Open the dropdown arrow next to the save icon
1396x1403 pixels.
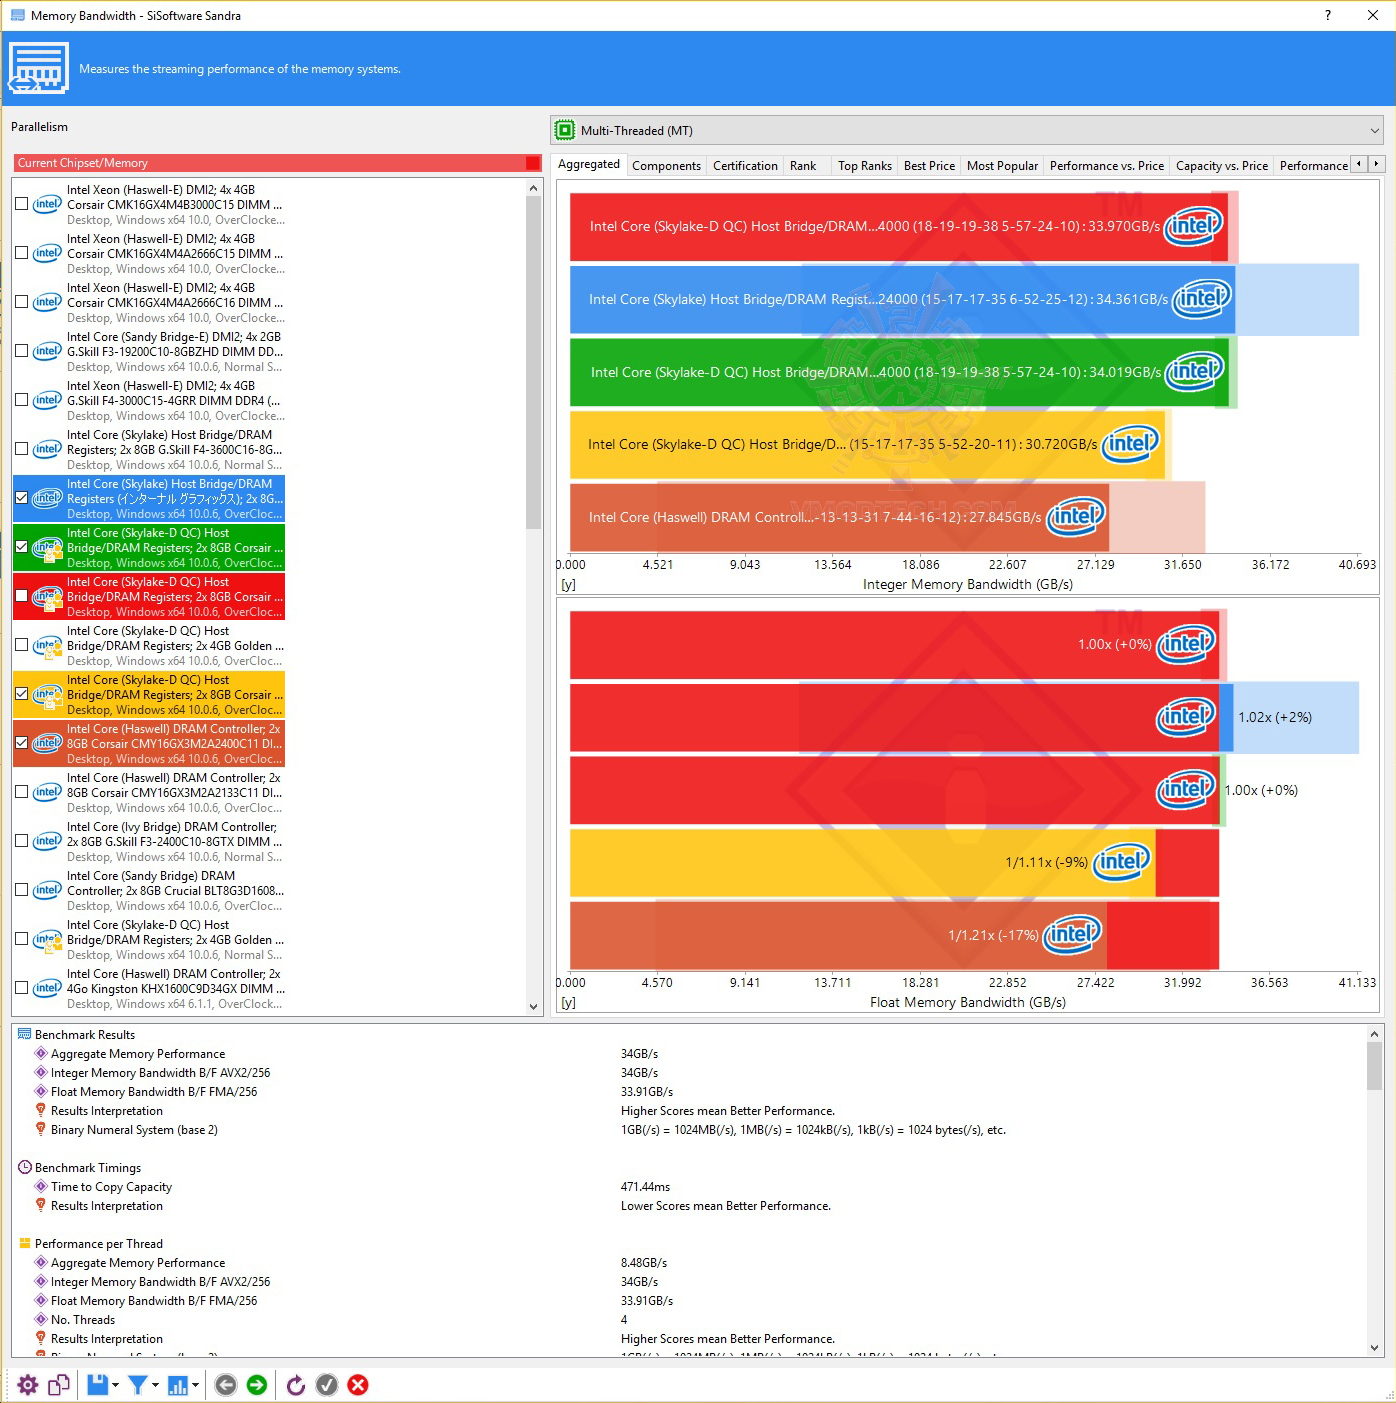(x=116, y=1386)
